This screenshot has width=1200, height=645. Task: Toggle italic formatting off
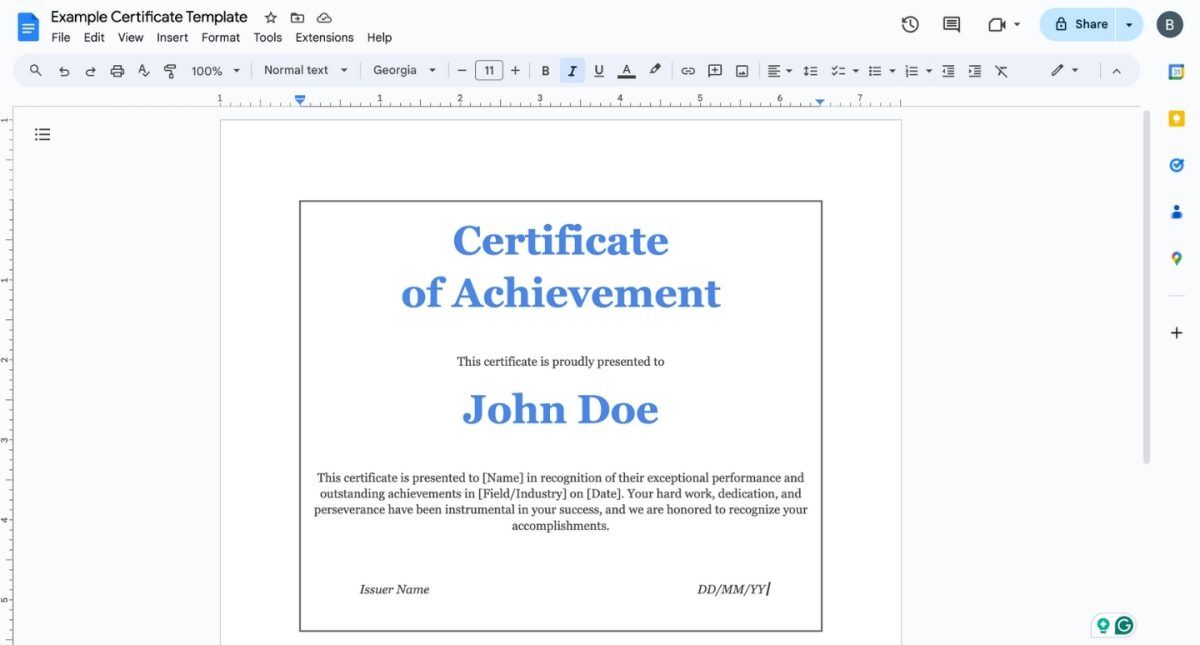(x=571, y=70)
